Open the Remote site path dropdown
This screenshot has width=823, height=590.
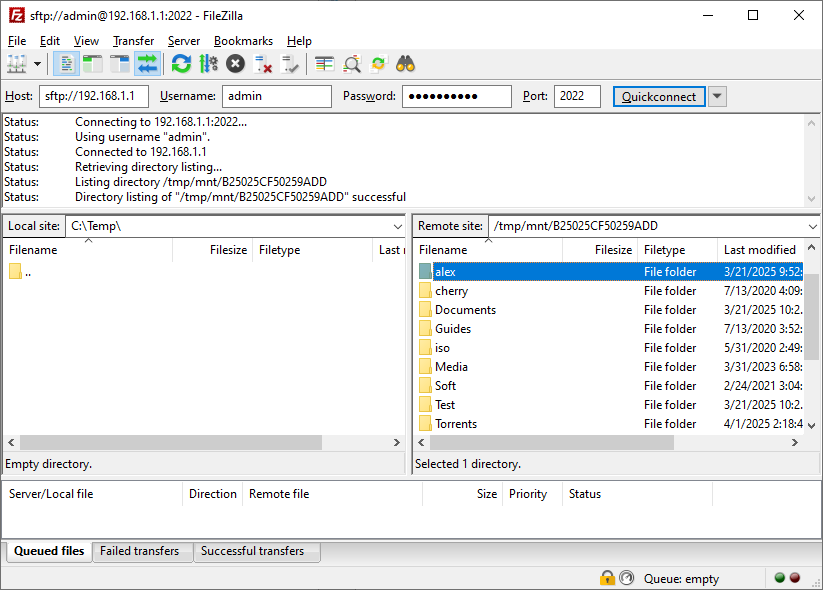(811, 227)
